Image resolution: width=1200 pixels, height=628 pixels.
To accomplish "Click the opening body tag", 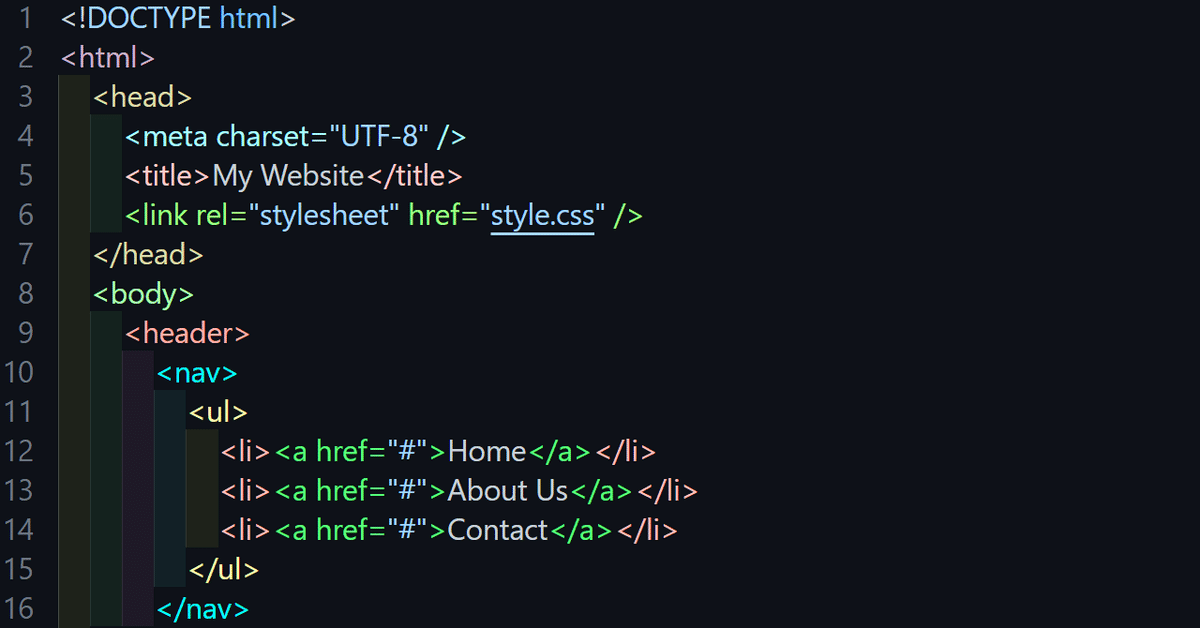I will point(143,294).
